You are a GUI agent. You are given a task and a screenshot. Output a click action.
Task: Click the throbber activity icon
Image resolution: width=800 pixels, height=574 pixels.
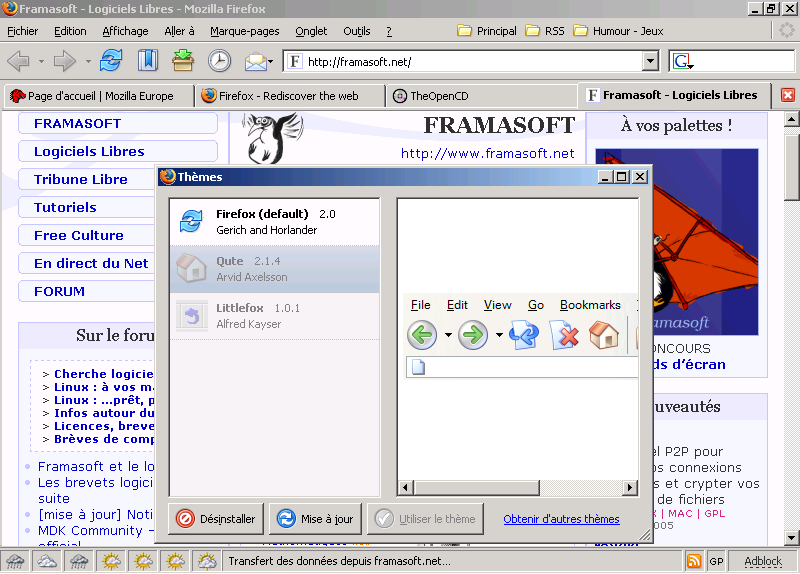pyautogui.click(x=786, y=31)
